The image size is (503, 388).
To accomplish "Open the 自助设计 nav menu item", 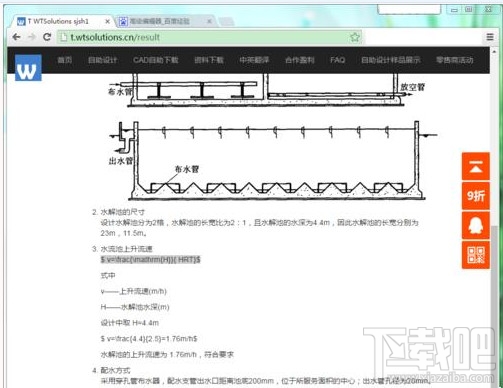I will coord(103,60).
